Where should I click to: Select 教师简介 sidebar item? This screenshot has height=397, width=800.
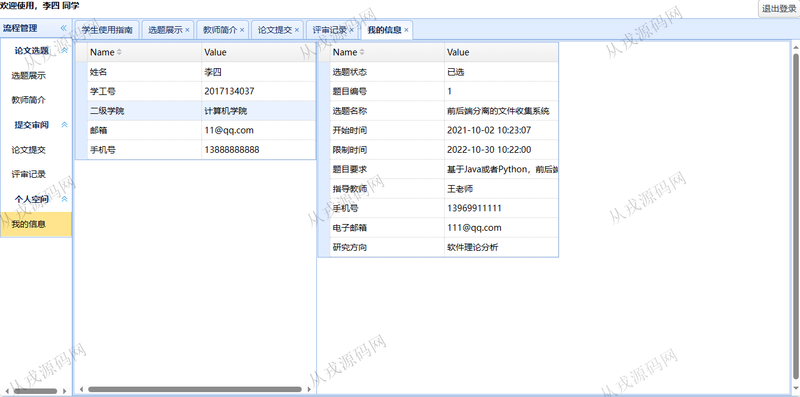[x=29, y=100]
